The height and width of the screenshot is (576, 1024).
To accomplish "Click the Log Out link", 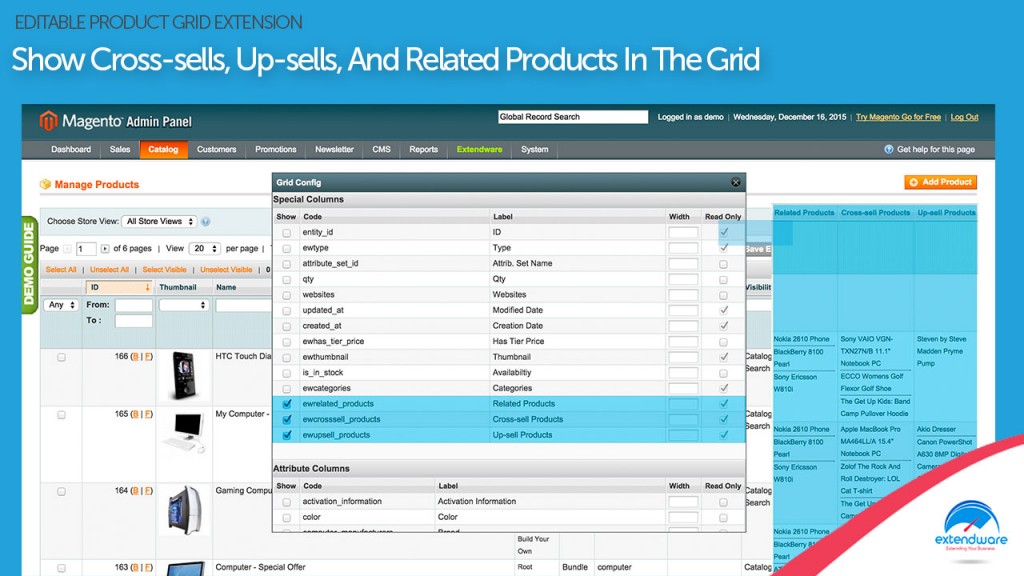I will [964, 118].
